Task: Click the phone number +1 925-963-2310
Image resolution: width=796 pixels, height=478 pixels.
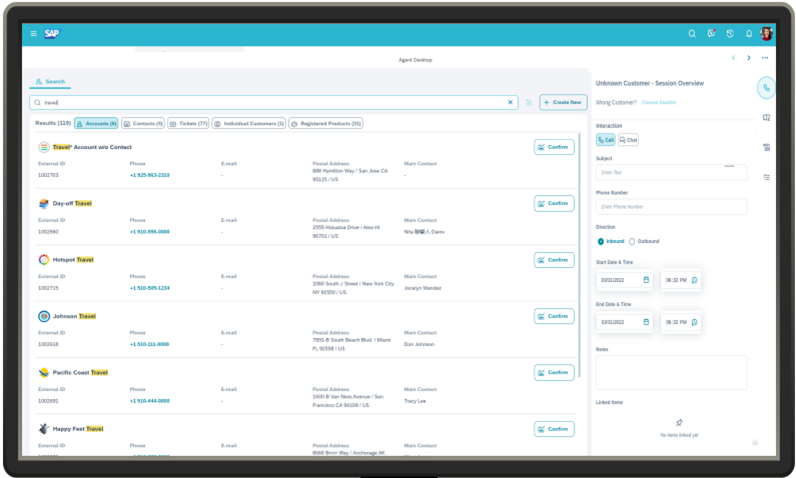Action: [150, 176]
